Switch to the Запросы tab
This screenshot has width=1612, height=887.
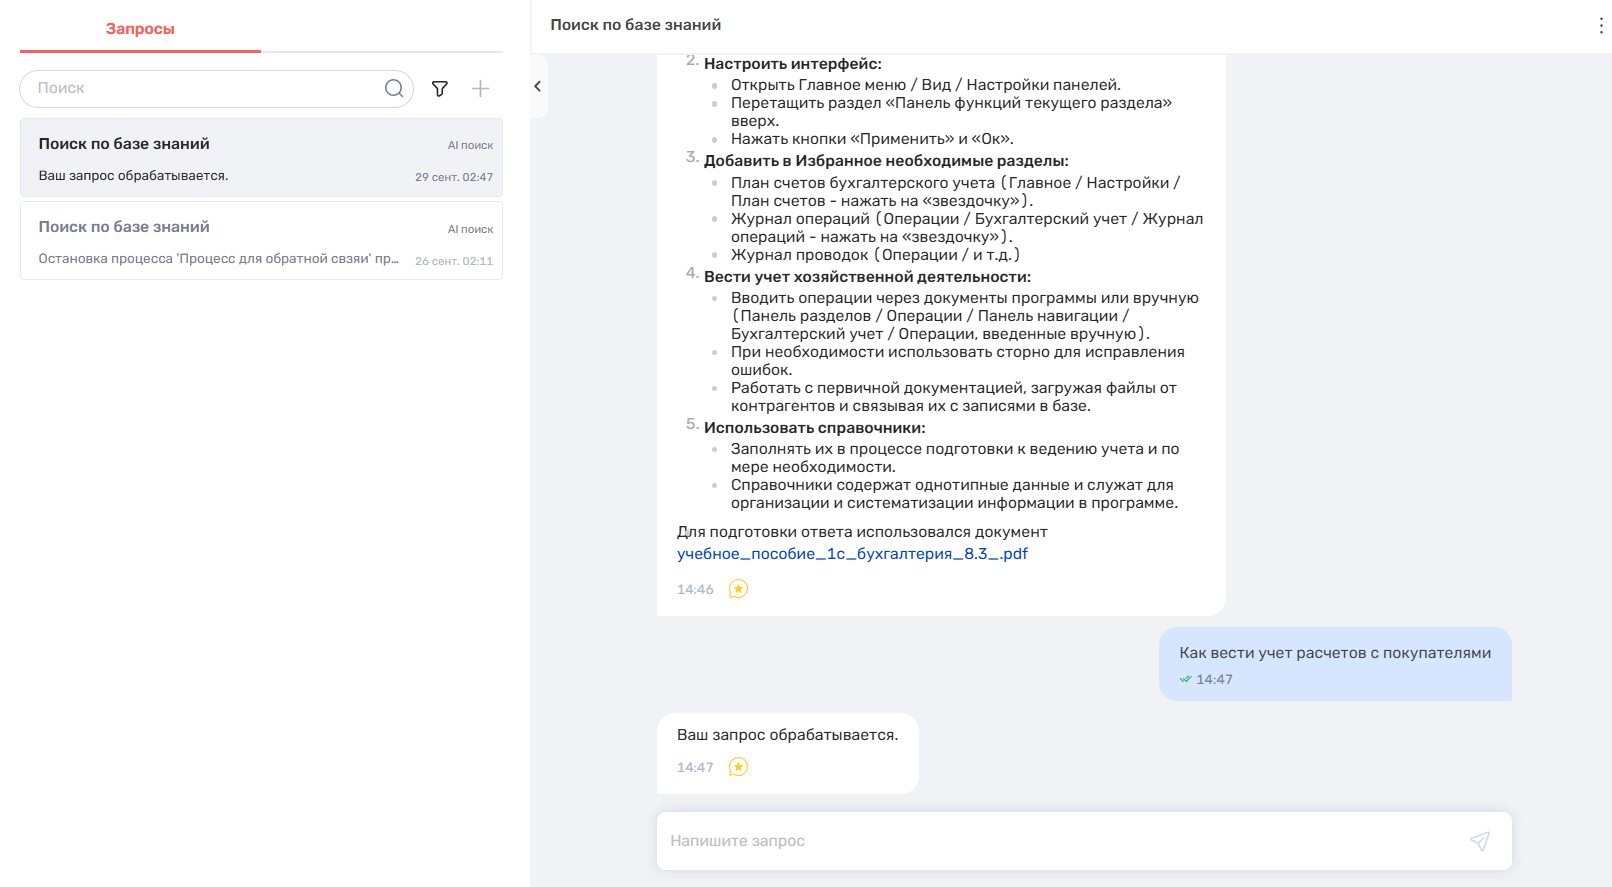[x=140, y=29]
